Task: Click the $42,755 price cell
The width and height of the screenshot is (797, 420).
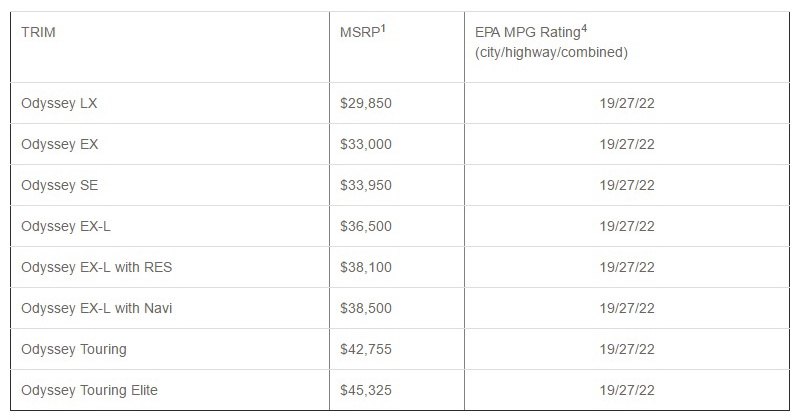Action: point(366,349)
